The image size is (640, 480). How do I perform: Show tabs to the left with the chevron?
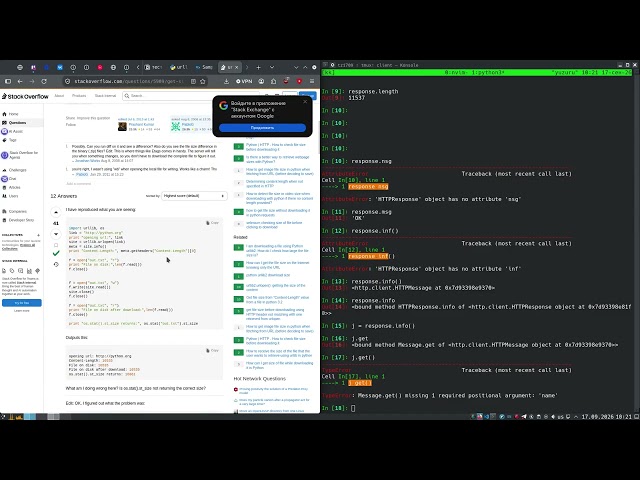point(138,67)
